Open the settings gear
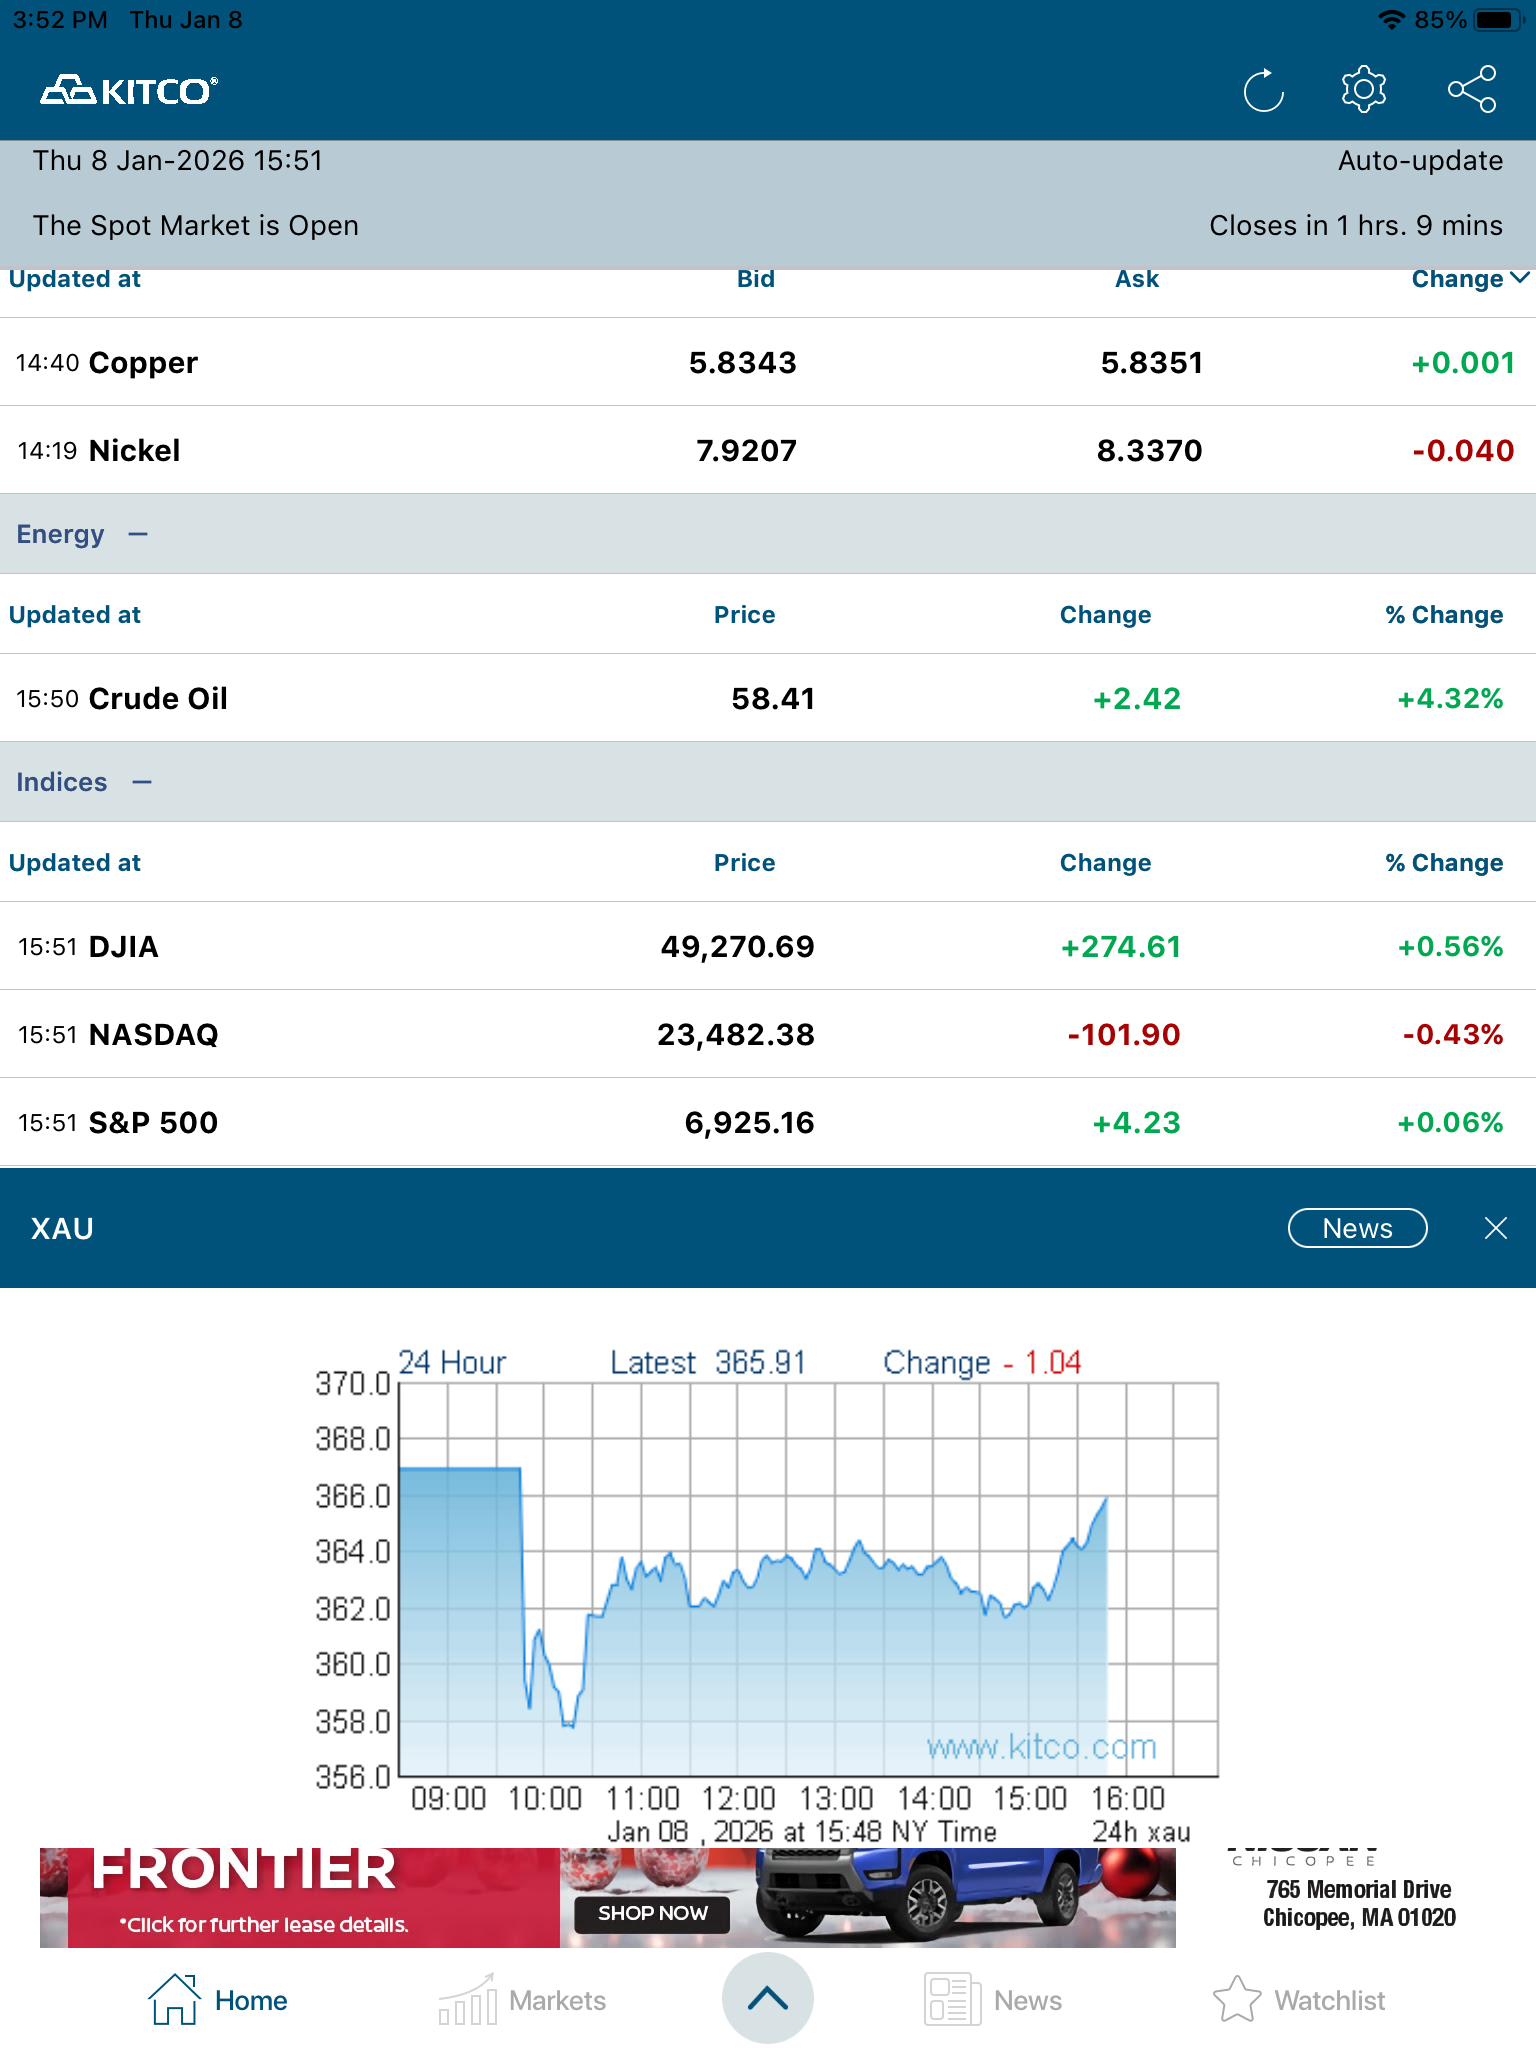The width and height of the screenshot is (1536, 2048). pos(1364,90)
